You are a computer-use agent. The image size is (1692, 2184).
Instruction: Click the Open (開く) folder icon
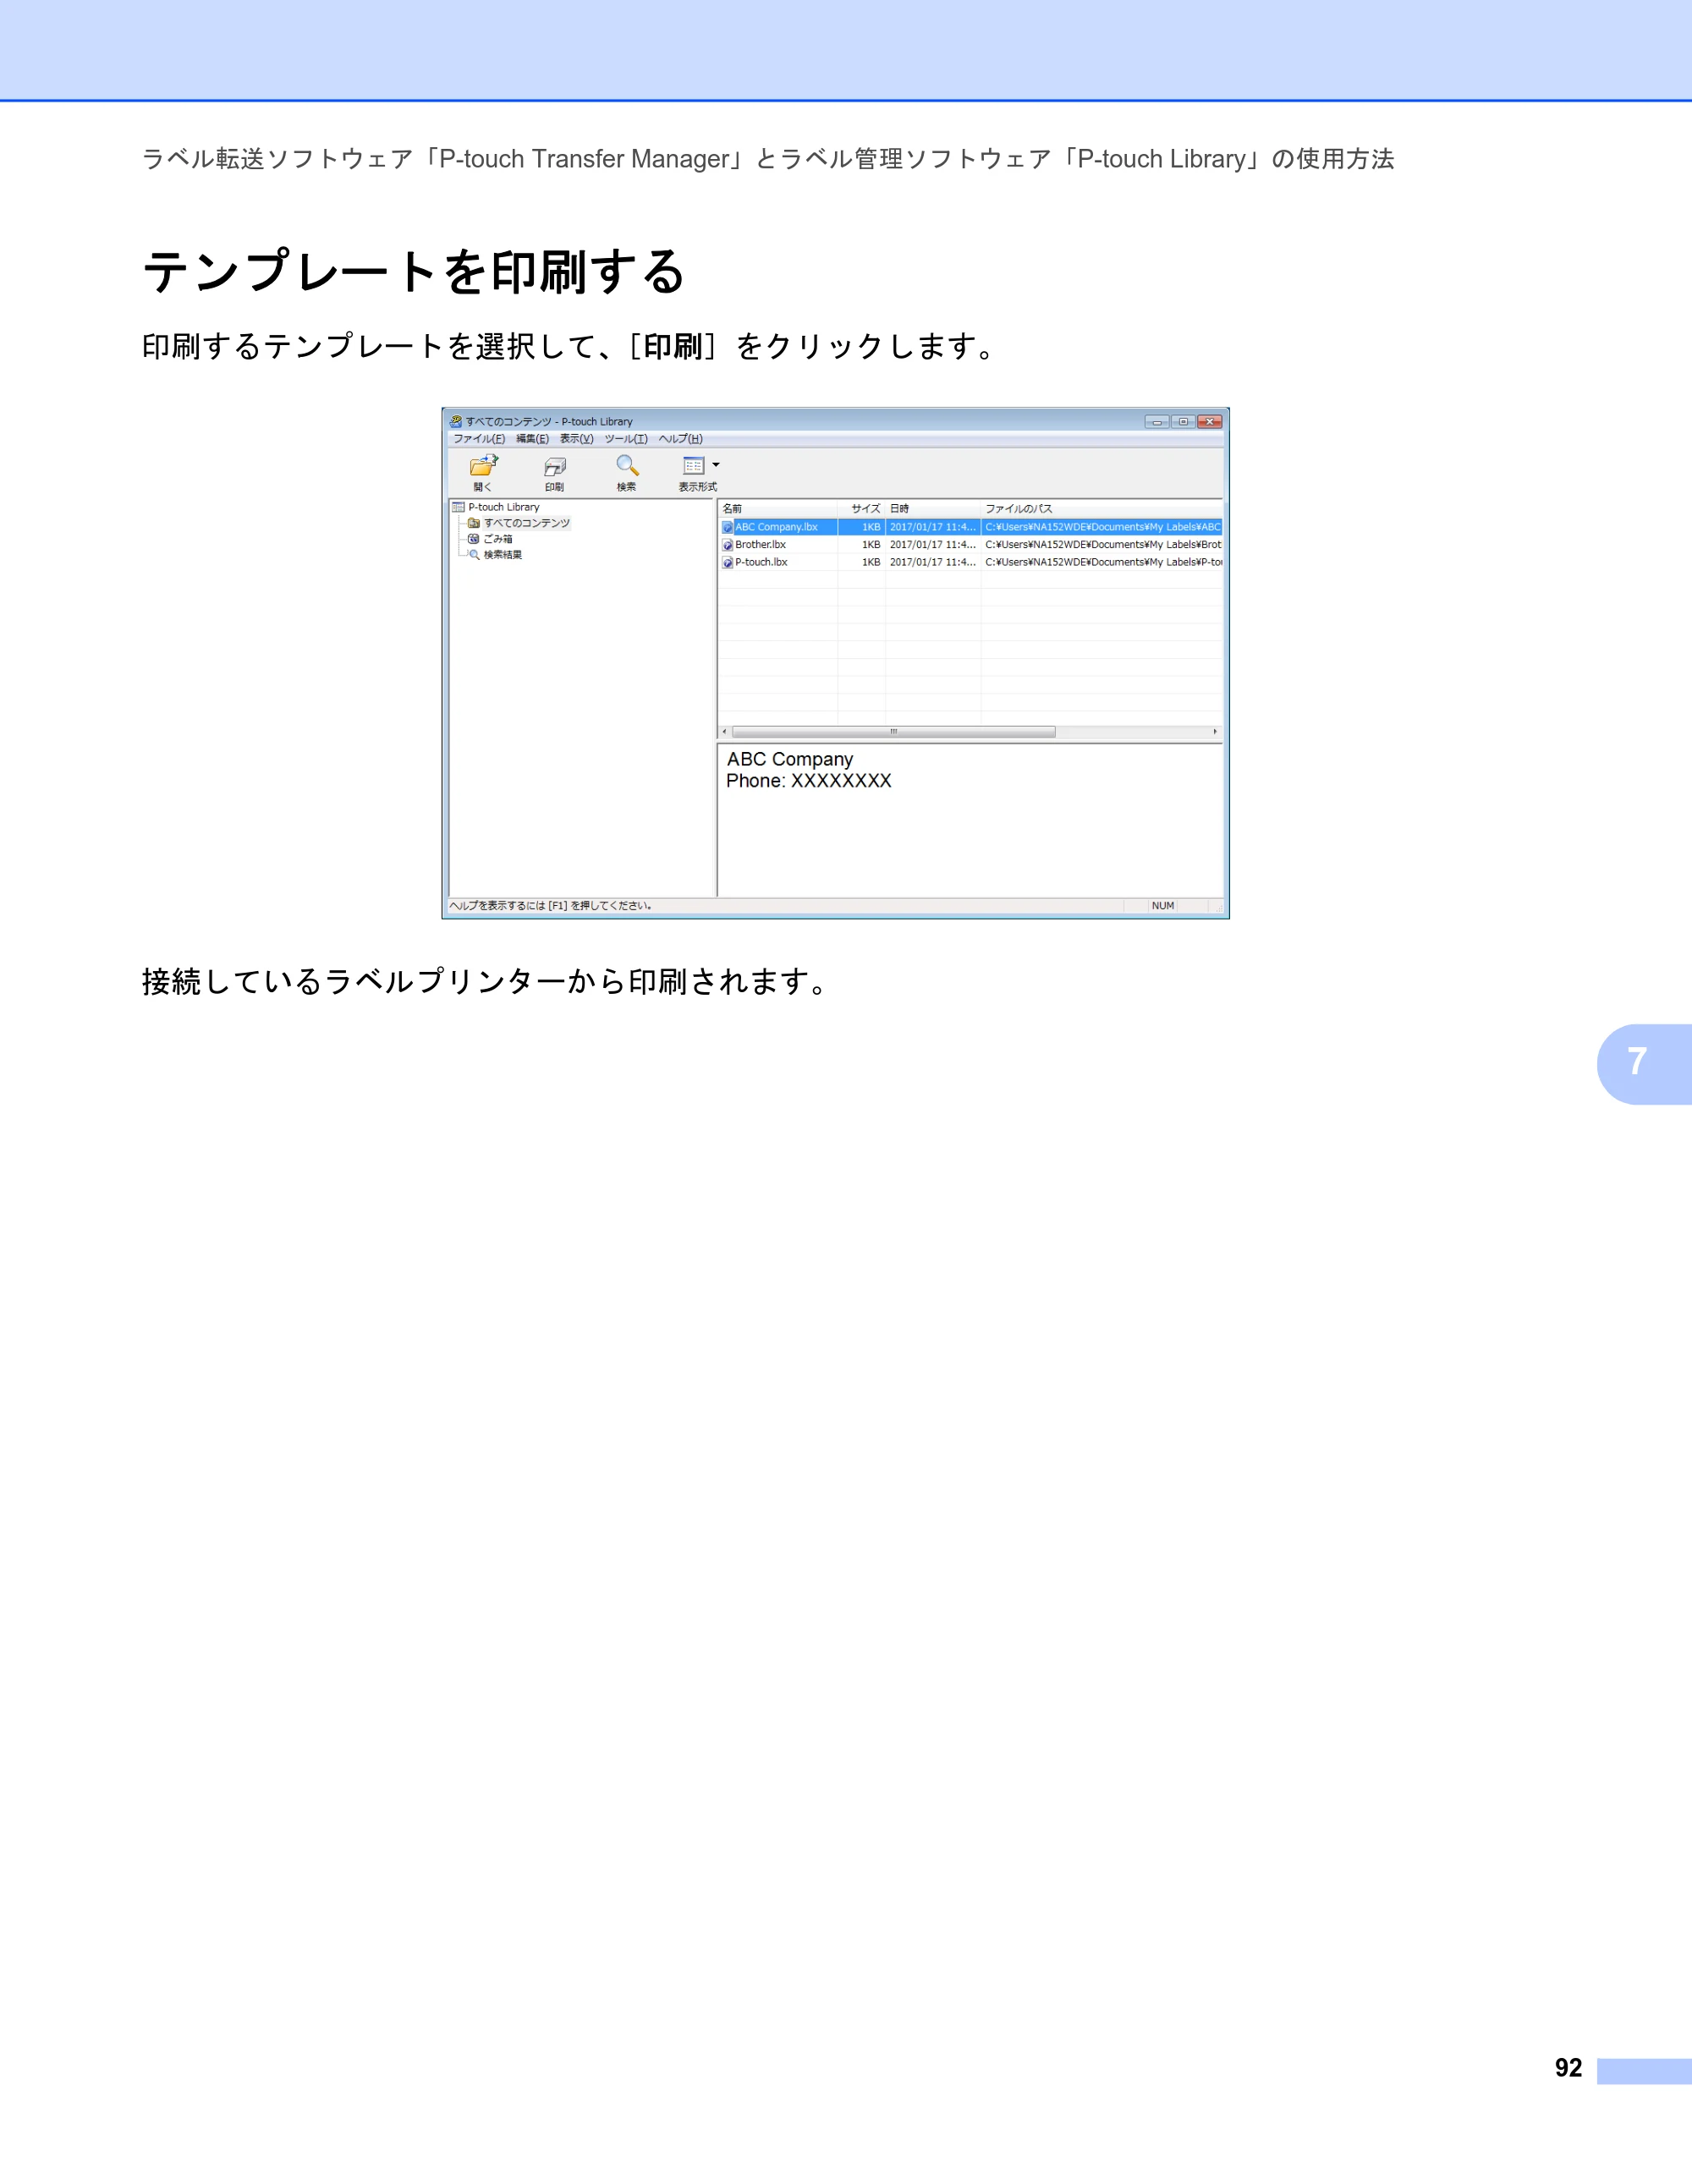pyautogui.click(x=484, y=465)
